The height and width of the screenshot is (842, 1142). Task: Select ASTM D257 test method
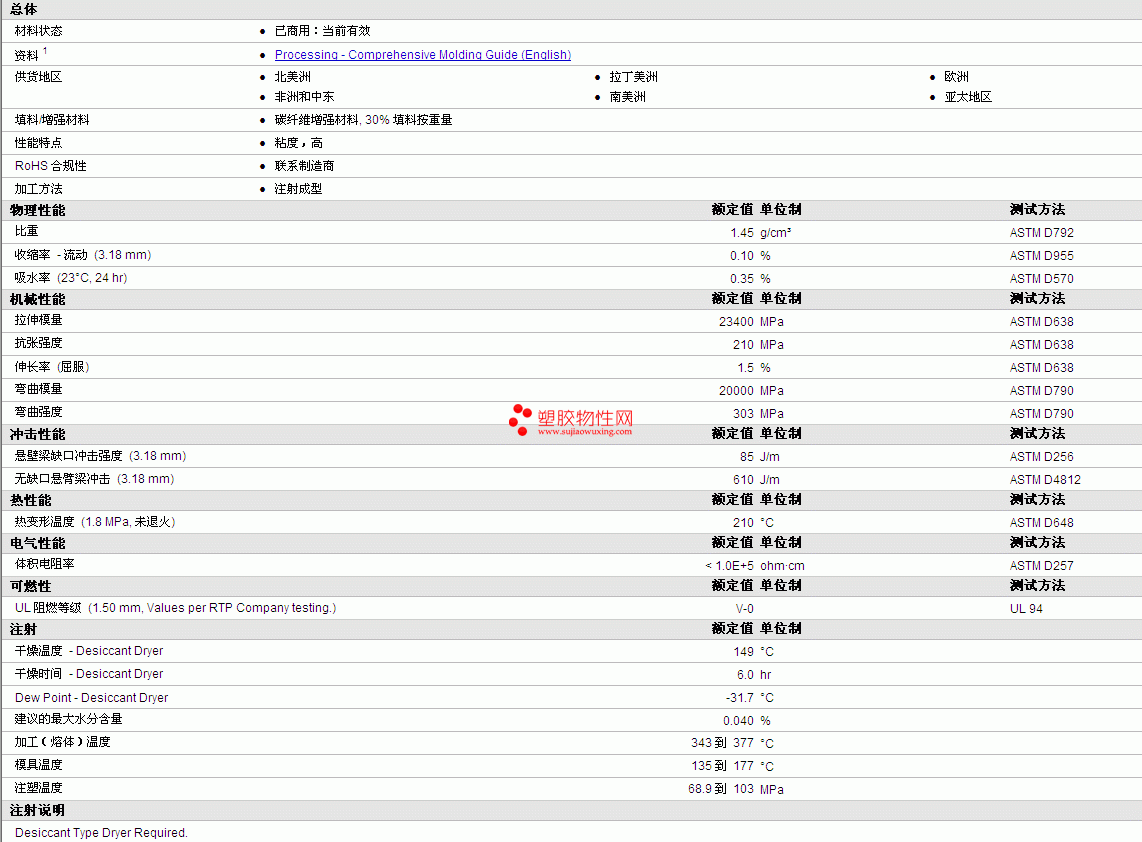pyautogui.click(x=1041, y=566)
